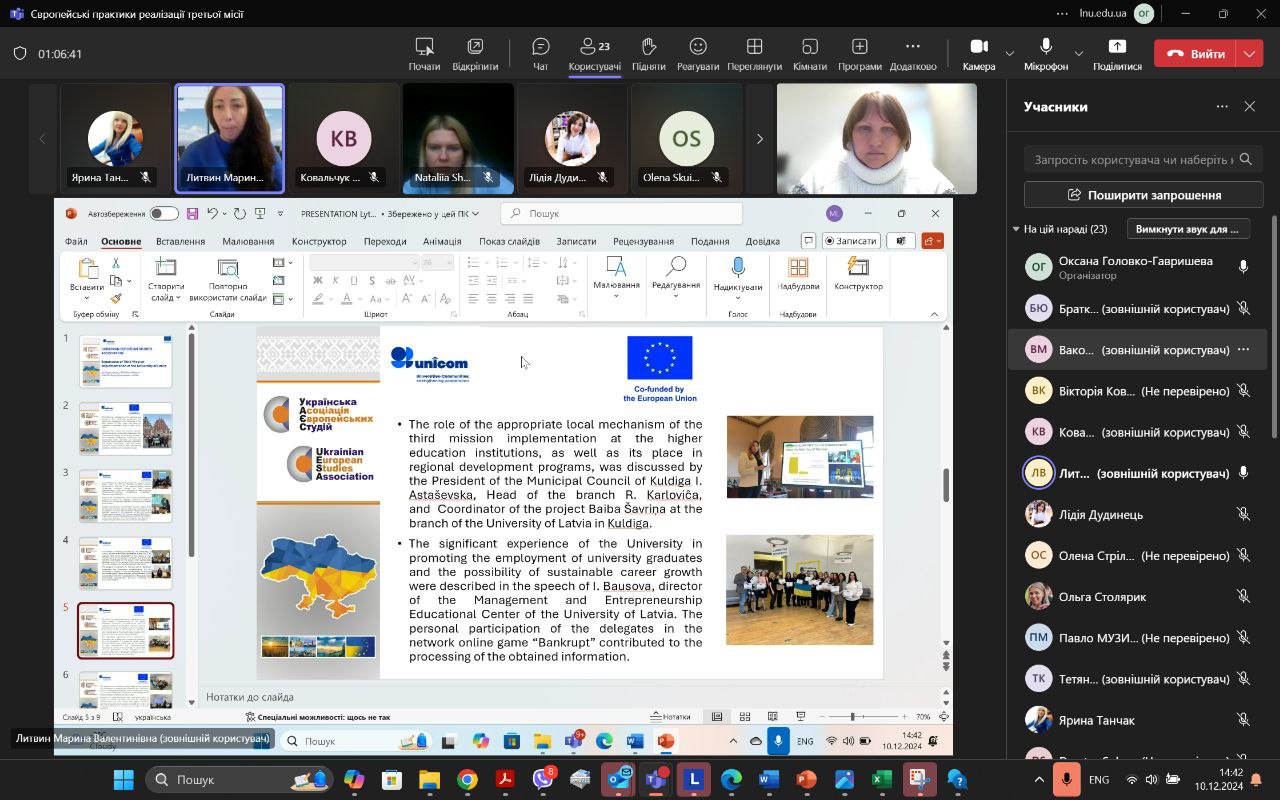Open the Показ слайдів ribbon tab
This screenshot has height=800, width=1280.
coord(509,241)
